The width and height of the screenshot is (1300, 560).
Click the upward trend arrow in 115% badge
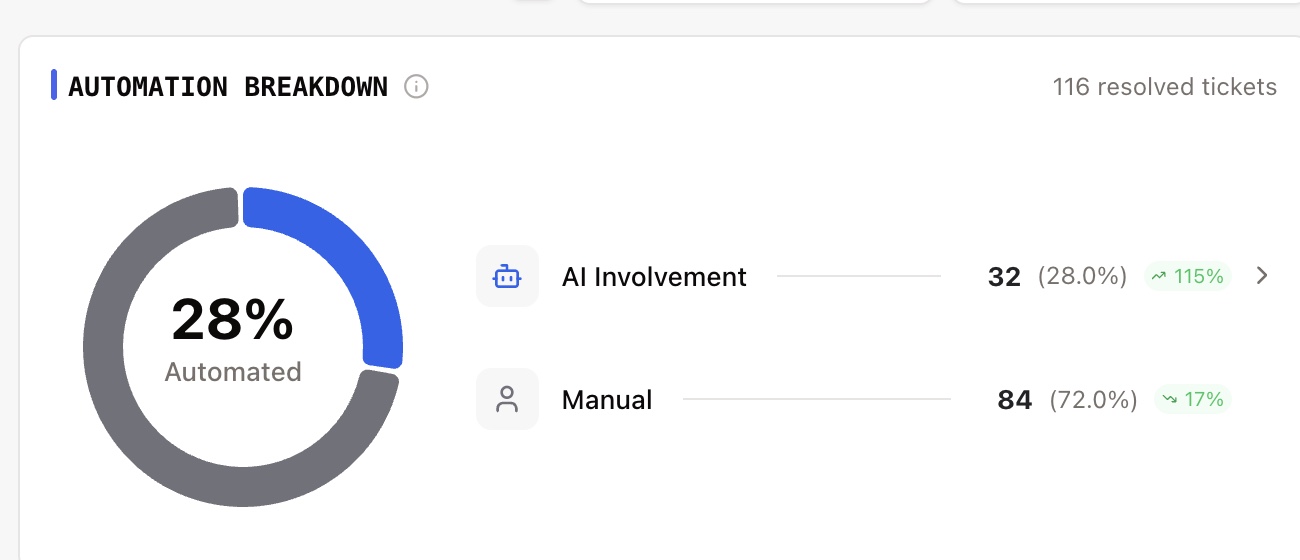coord(1159,276)
